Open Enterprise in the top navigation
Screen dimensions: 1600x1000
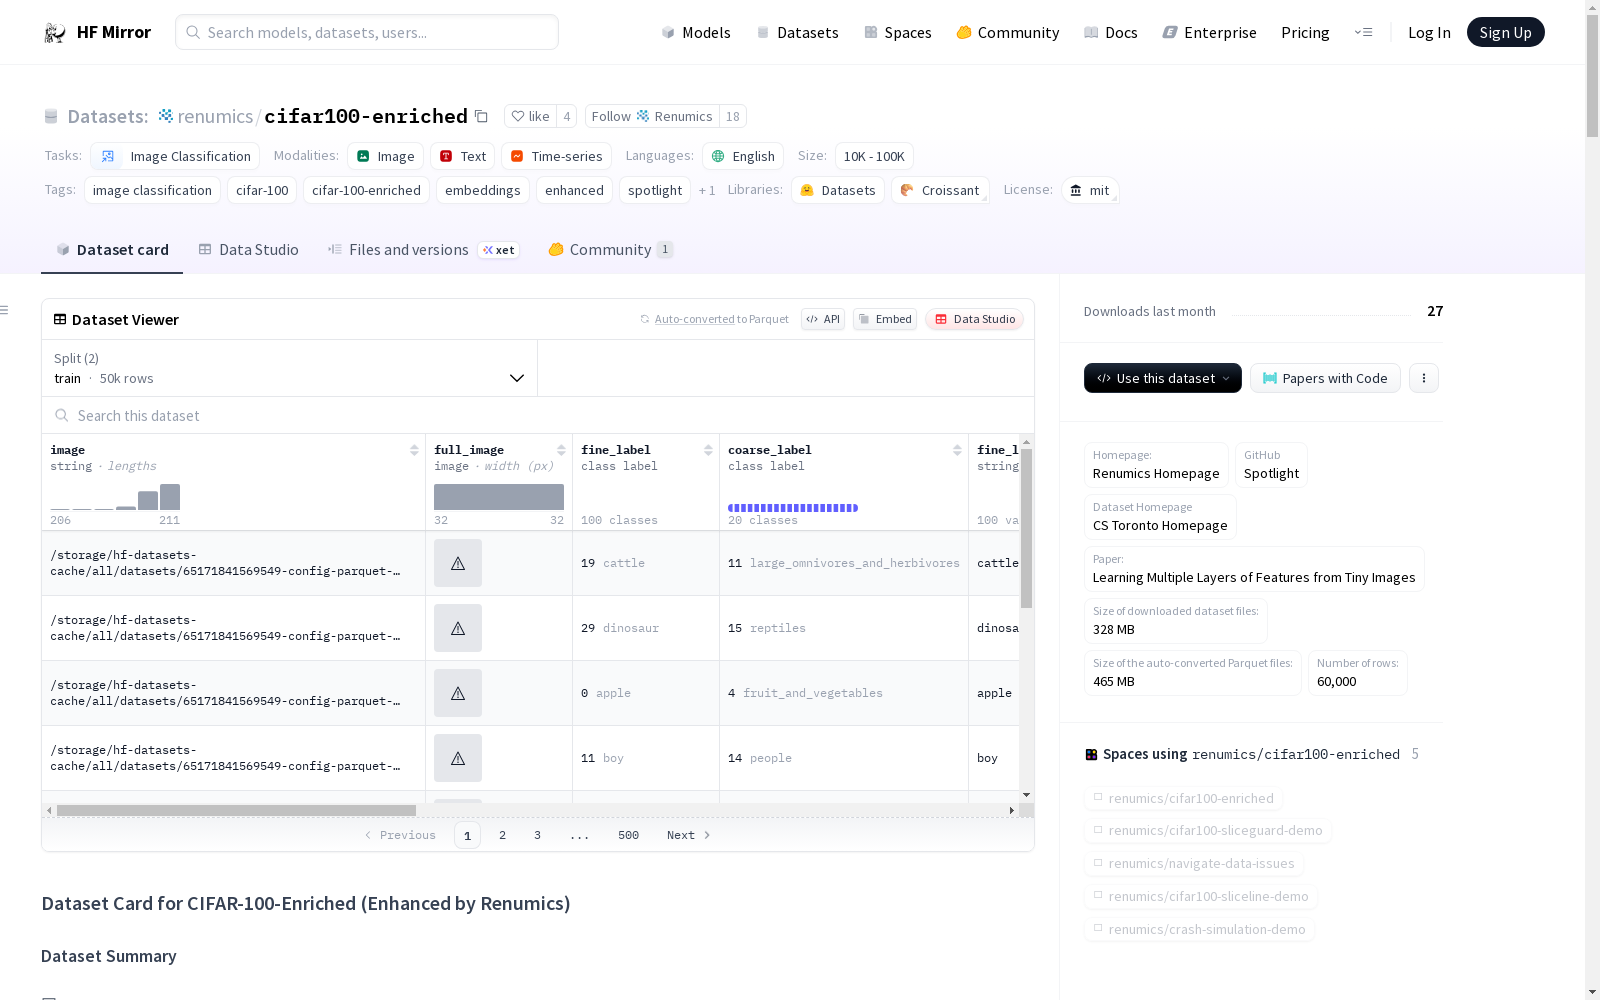click(1210, 33)
